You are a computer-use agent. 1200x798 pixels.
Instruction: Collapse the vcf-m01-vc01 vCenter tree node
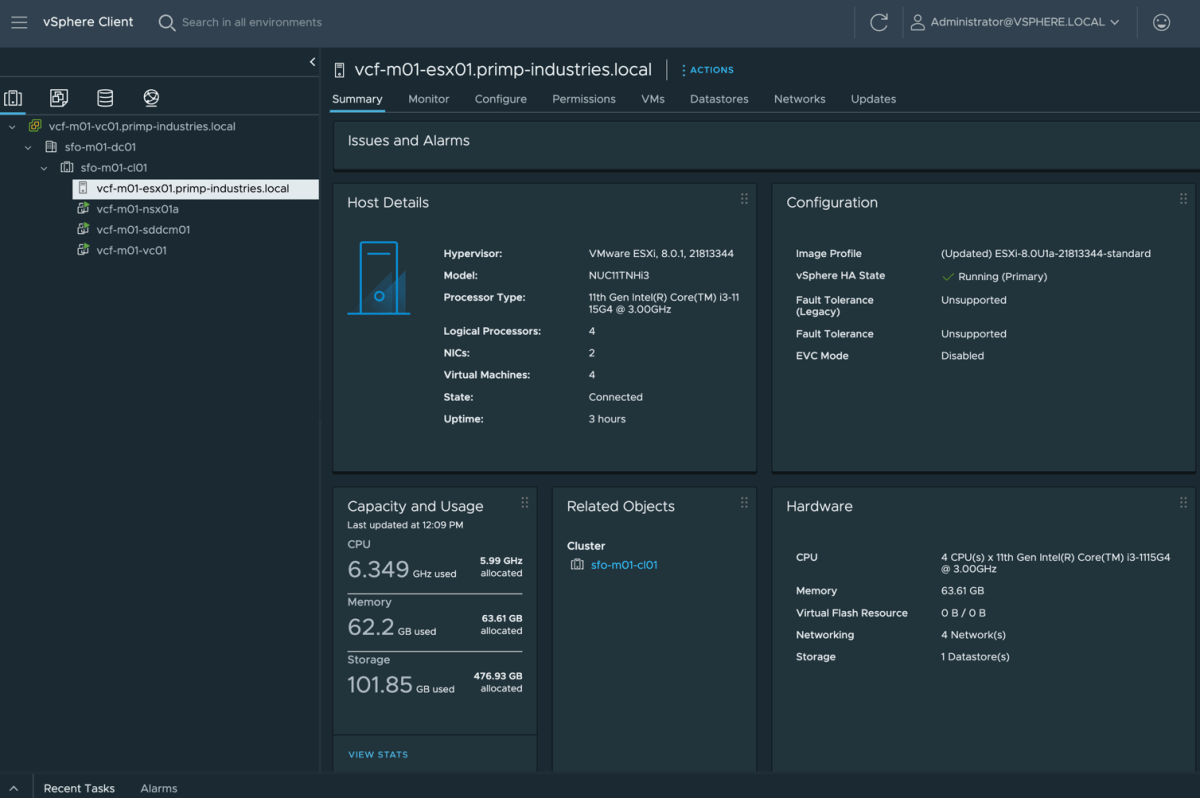coord(12,127)
